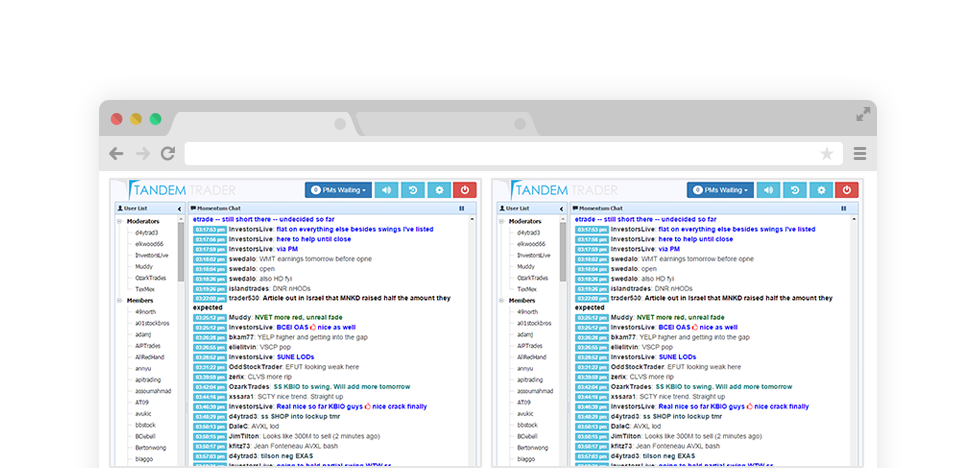The image size is (965, 468).
Task: Click the browser forward arrow
Action: coord(143,153)
